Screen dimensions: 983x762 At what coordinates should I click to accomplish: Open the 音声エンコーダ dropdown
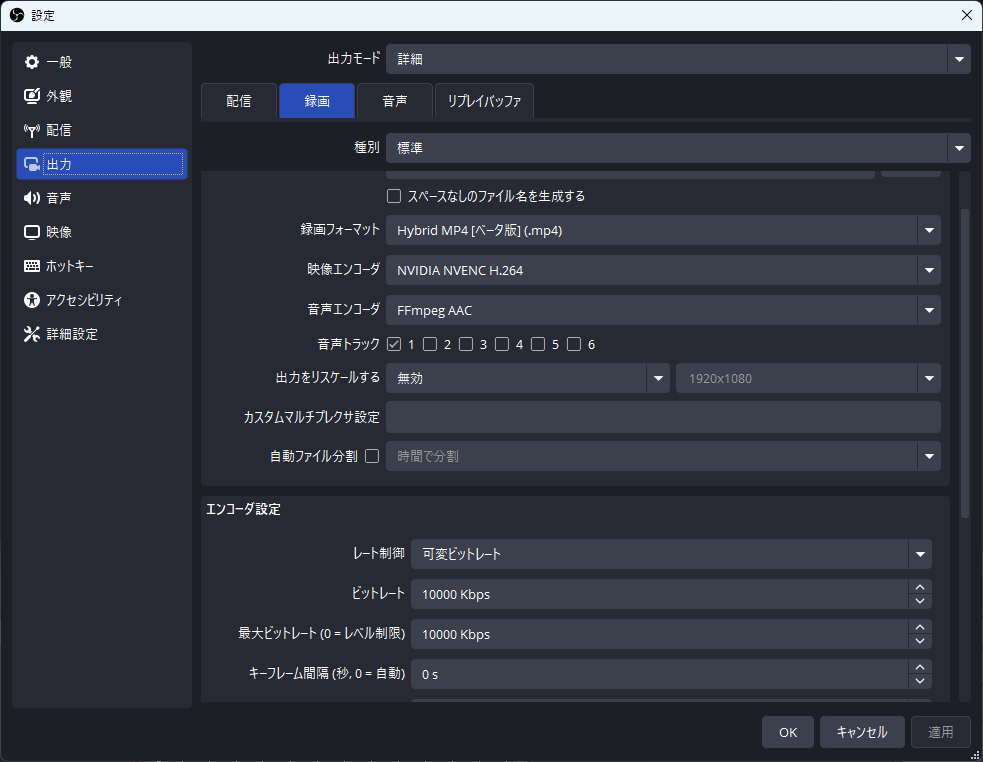point(663,310)
